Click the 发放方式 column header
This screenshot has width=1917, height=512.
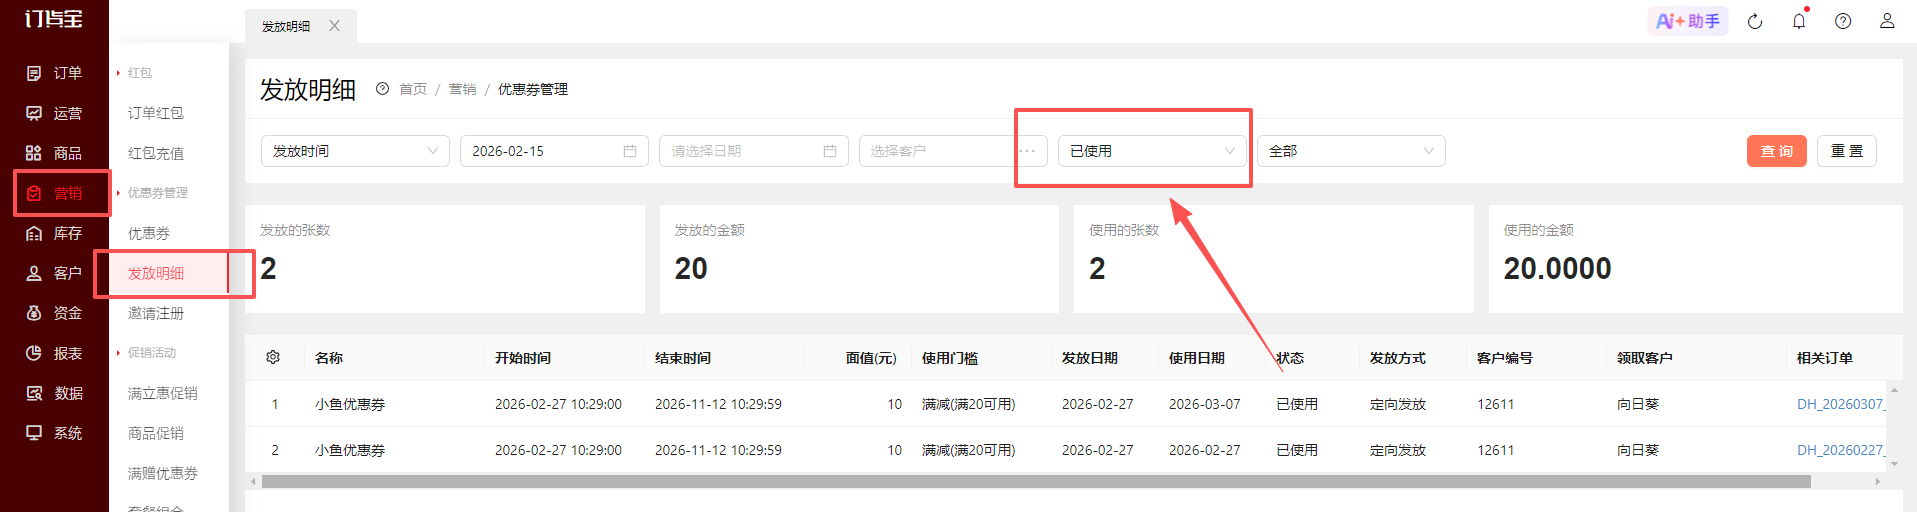tap(1397, 358)
